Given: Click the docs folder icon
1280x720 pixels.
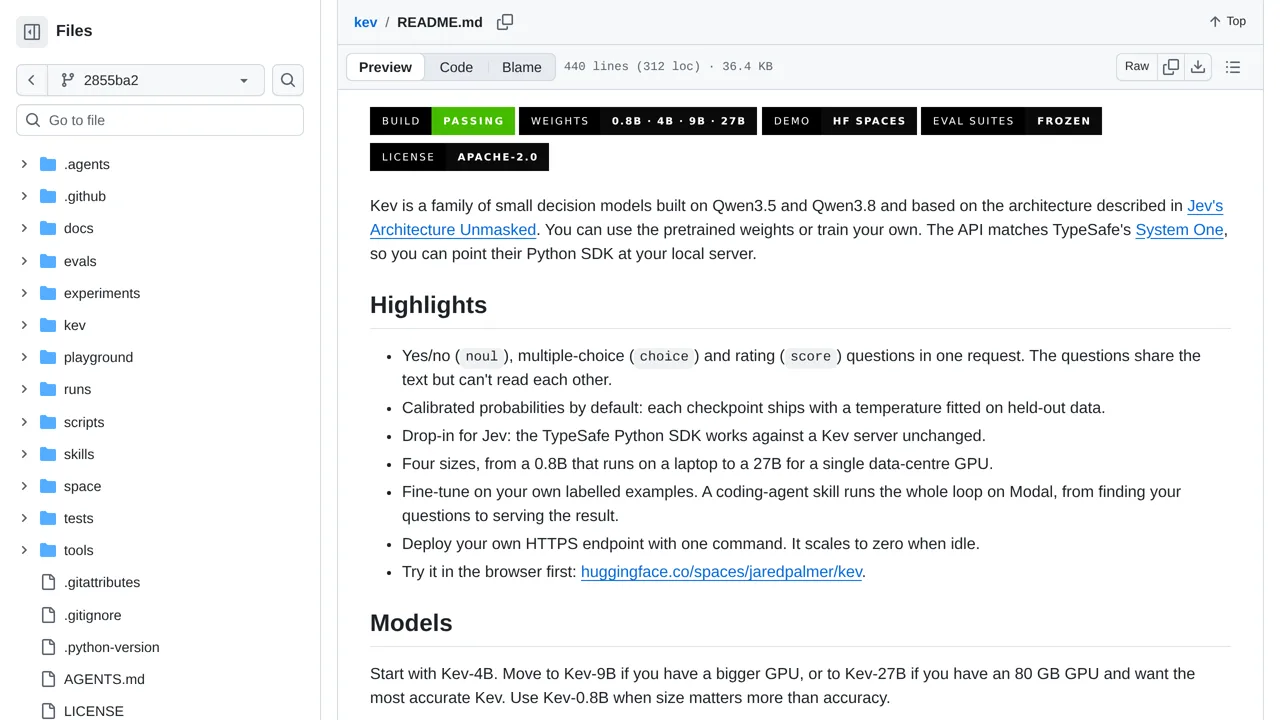Looking at the screenshot, I should pos(48,228).
